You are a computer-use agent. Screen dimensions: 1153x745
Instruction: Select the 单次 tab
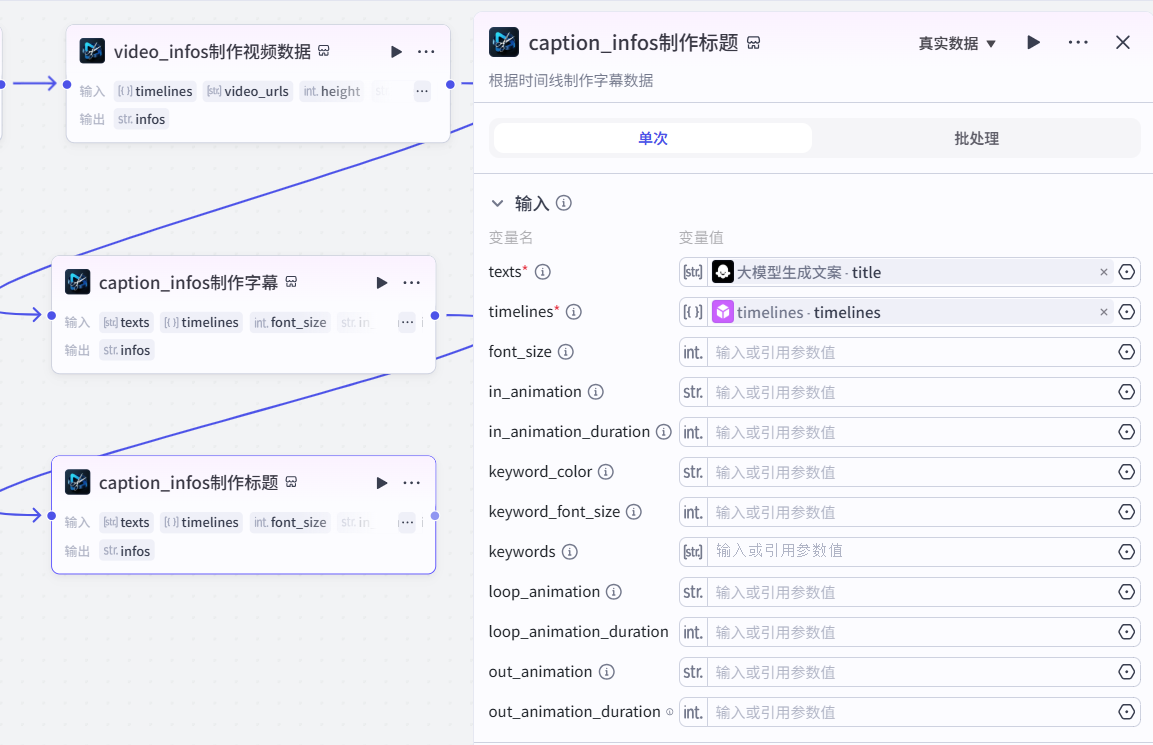click(x=651, y=138)
